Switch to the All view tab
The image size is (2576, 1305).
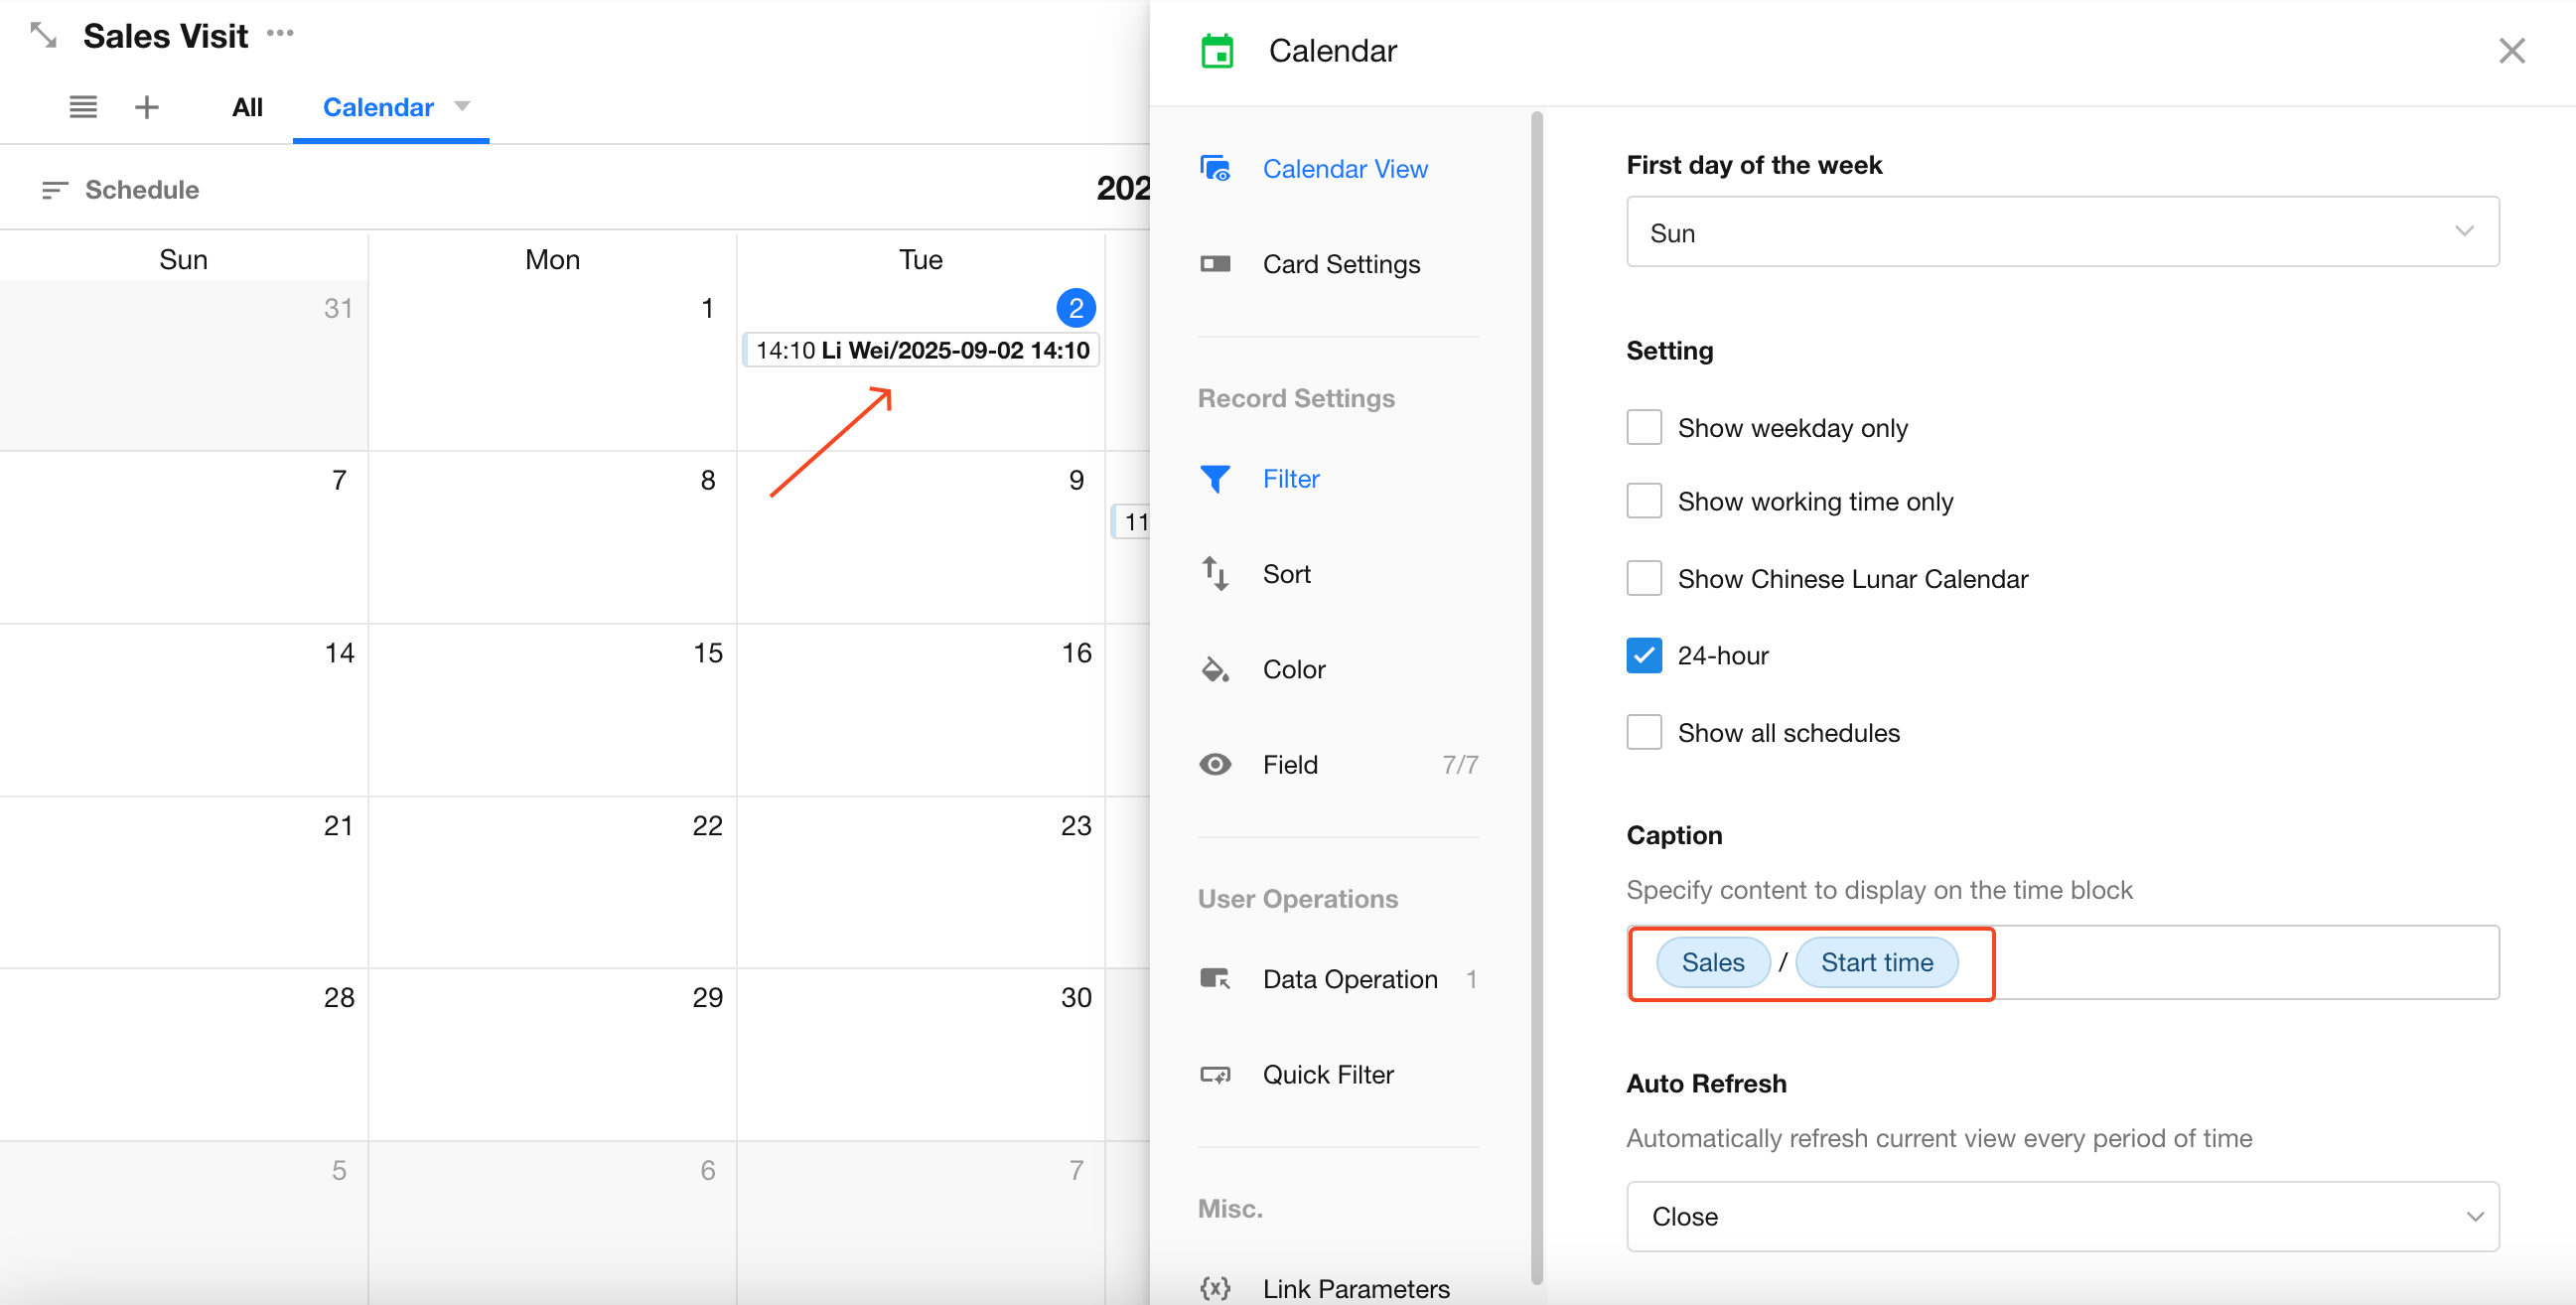(x=247, y=107)
